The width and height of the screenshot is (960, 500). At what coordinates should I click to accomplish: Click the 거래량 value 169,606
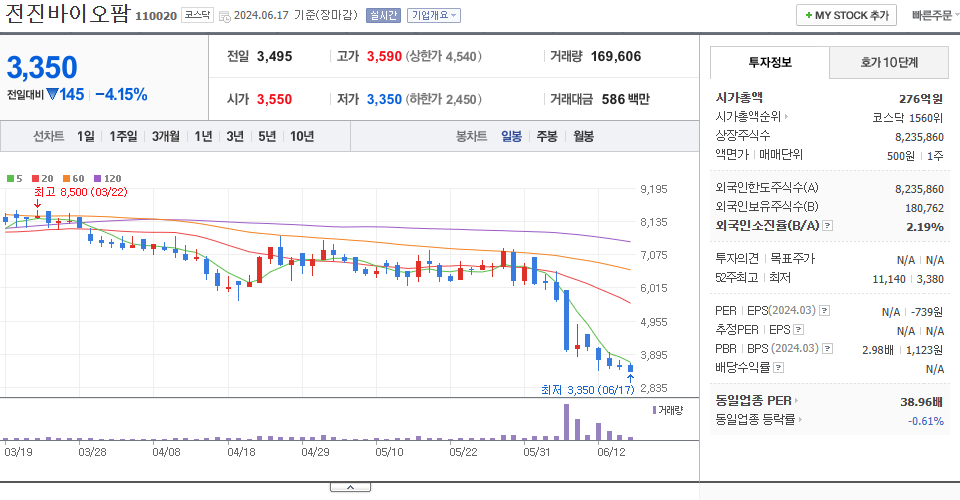coord(615,56)
